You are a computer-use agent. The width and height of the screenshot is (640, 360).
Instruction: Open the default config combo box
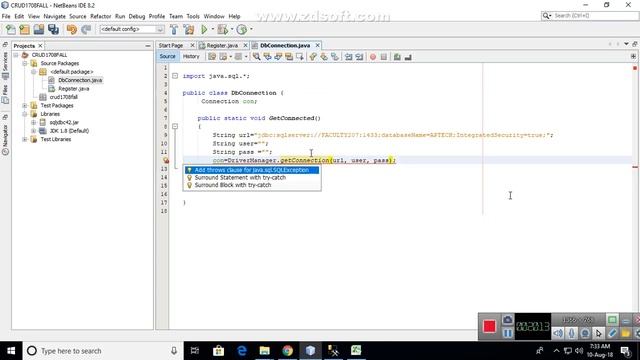[132, 29]
